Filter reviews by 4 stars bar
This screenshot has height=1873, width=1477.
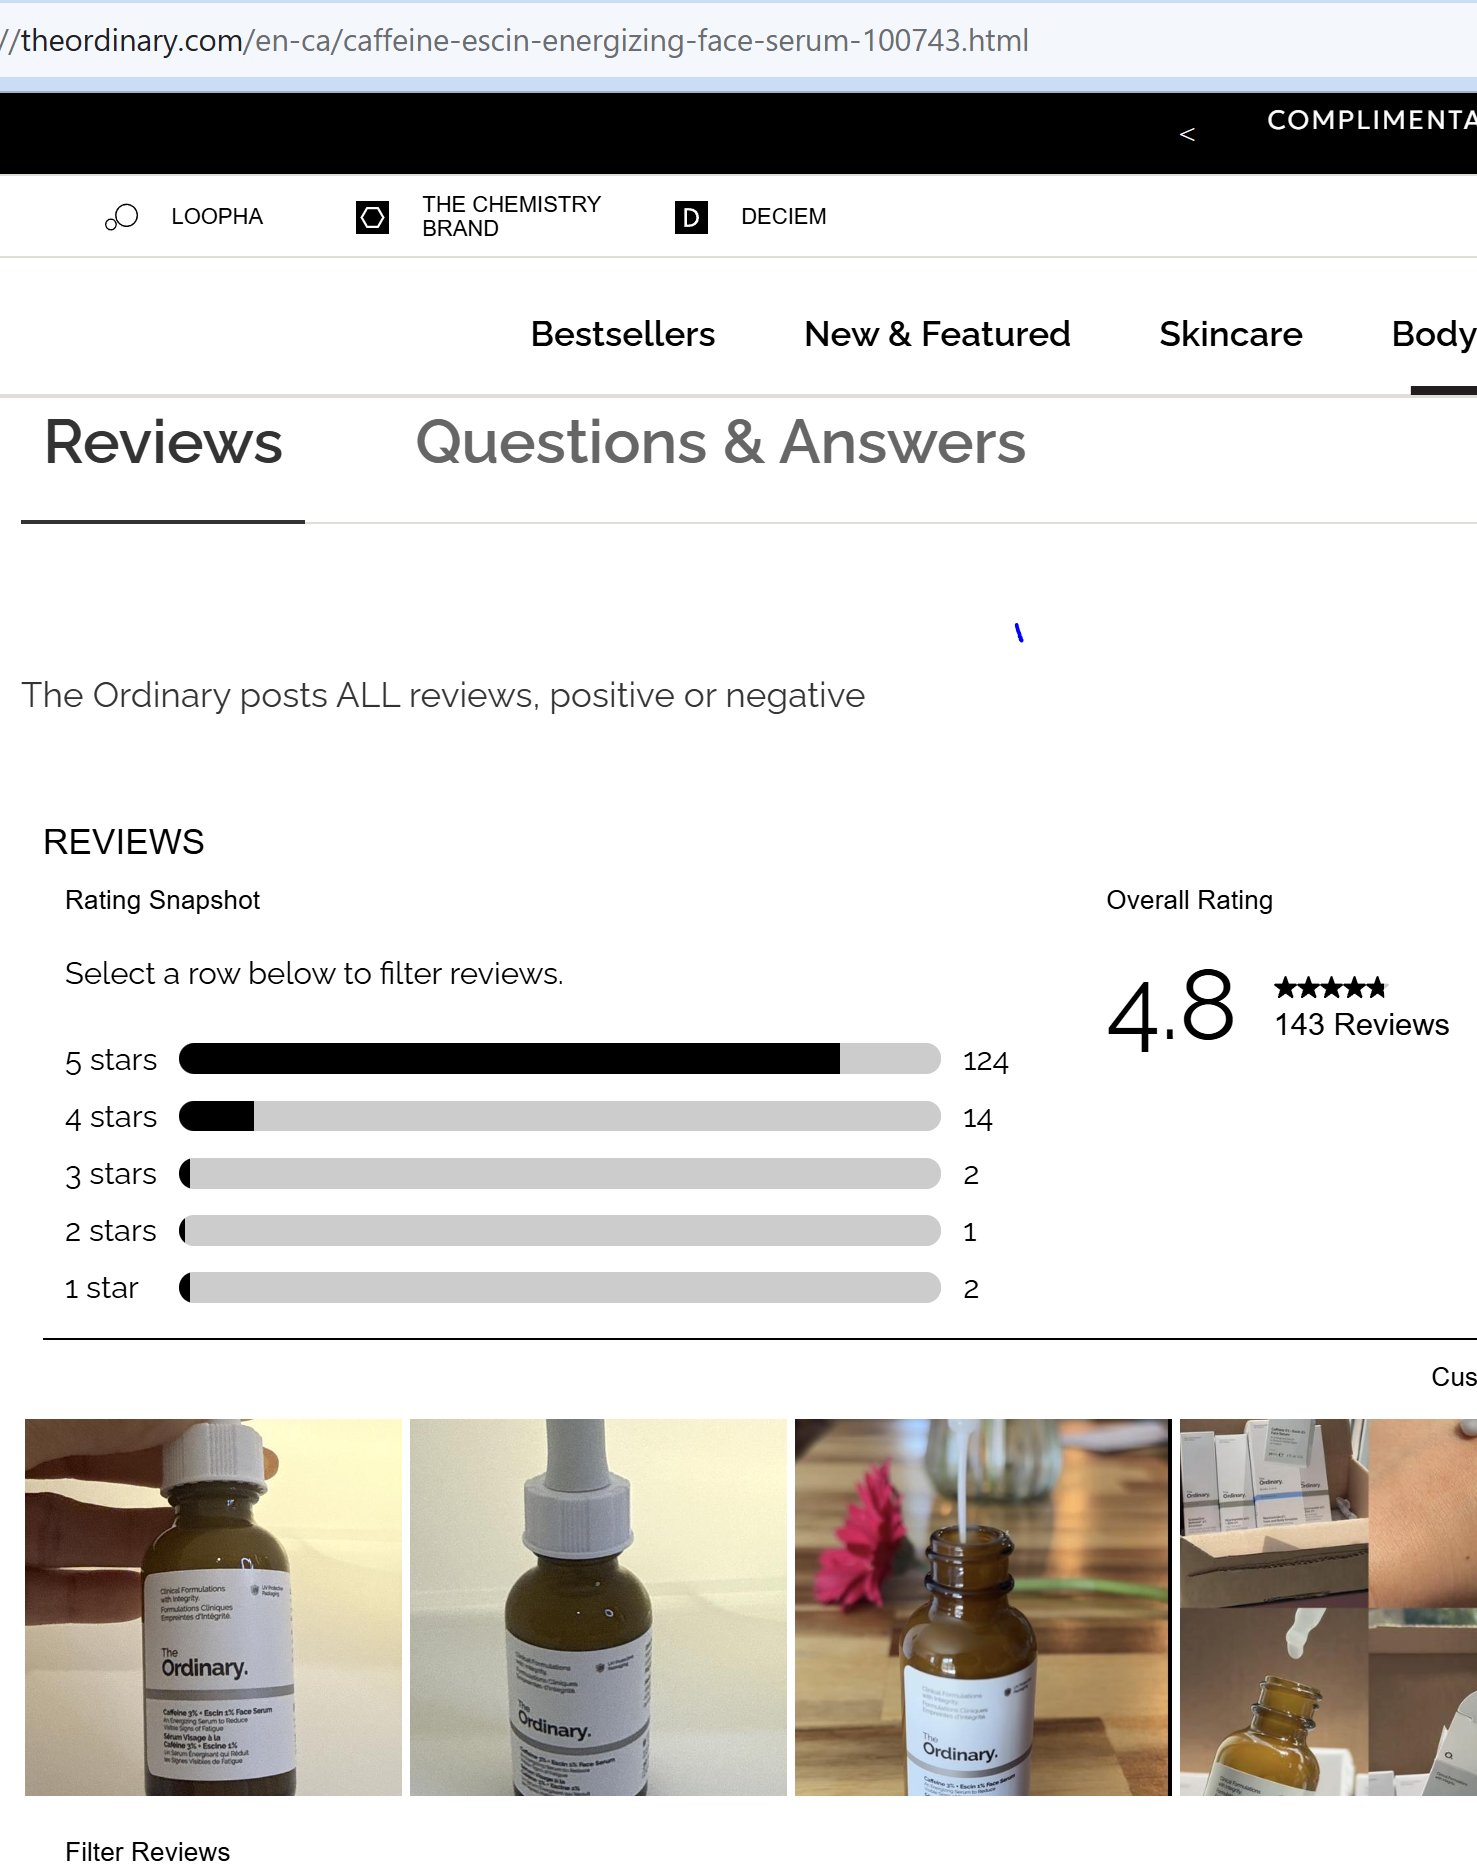pyautogui.click(x=560, y=1116)
